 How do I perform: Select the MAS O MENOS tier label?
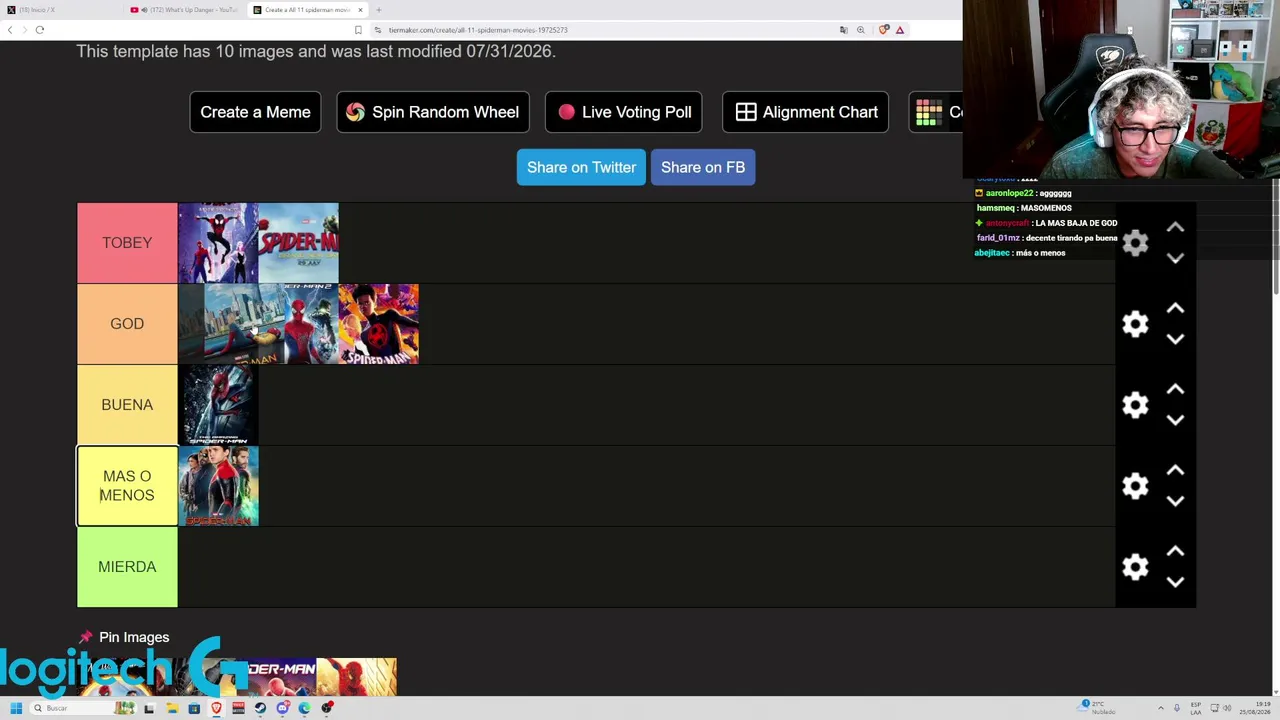(127, 486)
